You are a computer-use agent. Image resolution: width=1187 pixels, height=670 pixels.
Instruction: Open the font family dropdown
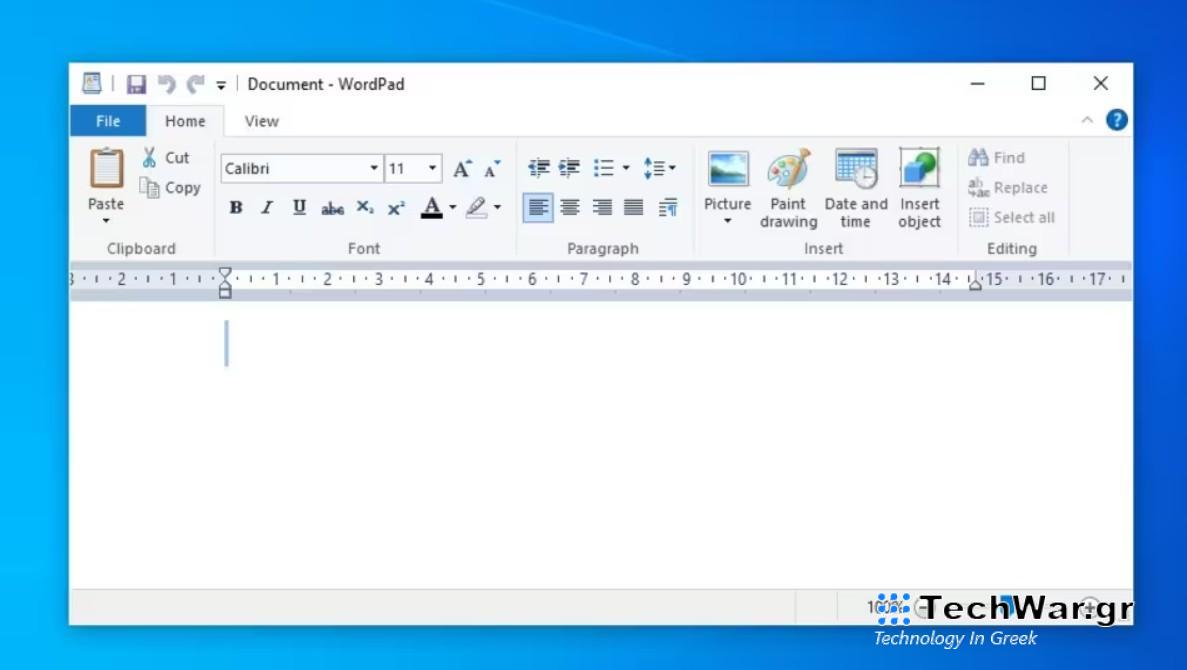[372, 168]
